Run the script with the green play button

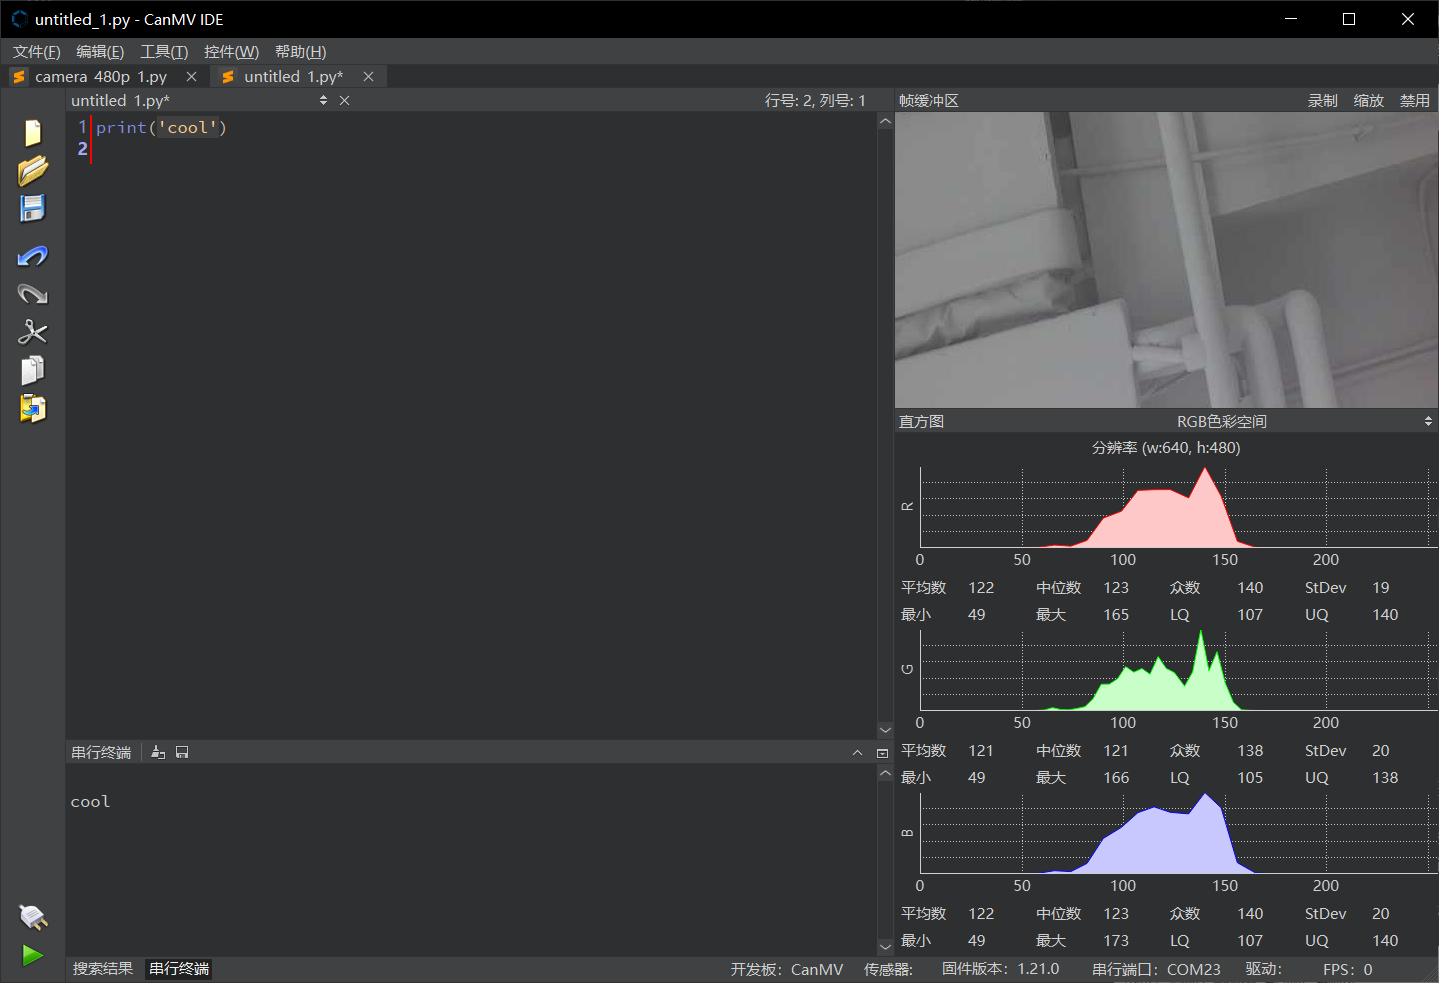pyautogui.click(x=32, y=955)
